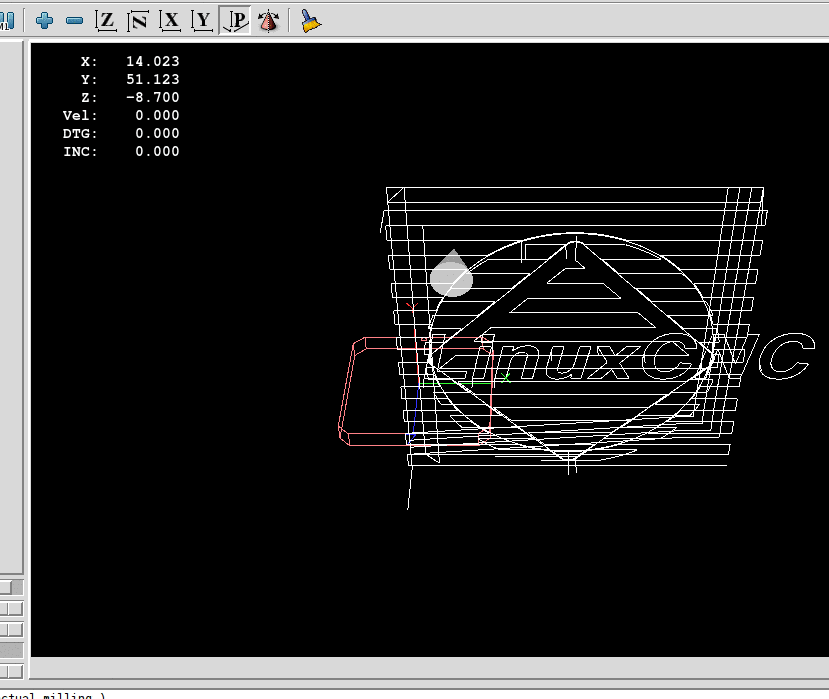Click the LinuxCNC text in the toolpath preview

pos(621,358)
